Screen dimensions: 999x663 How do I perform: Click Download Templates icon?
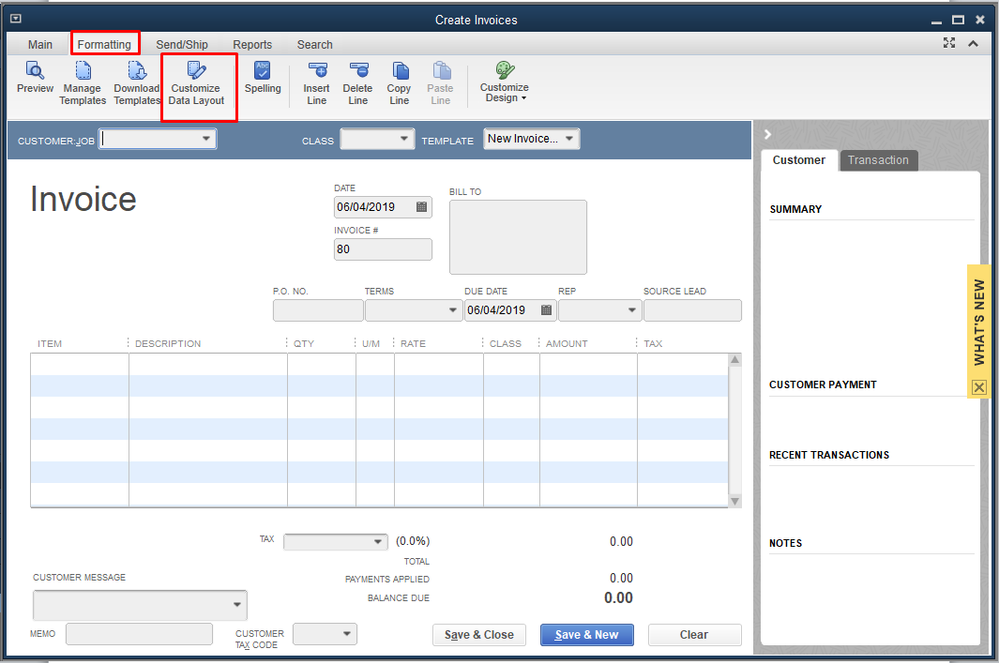(x=136, y=70)
